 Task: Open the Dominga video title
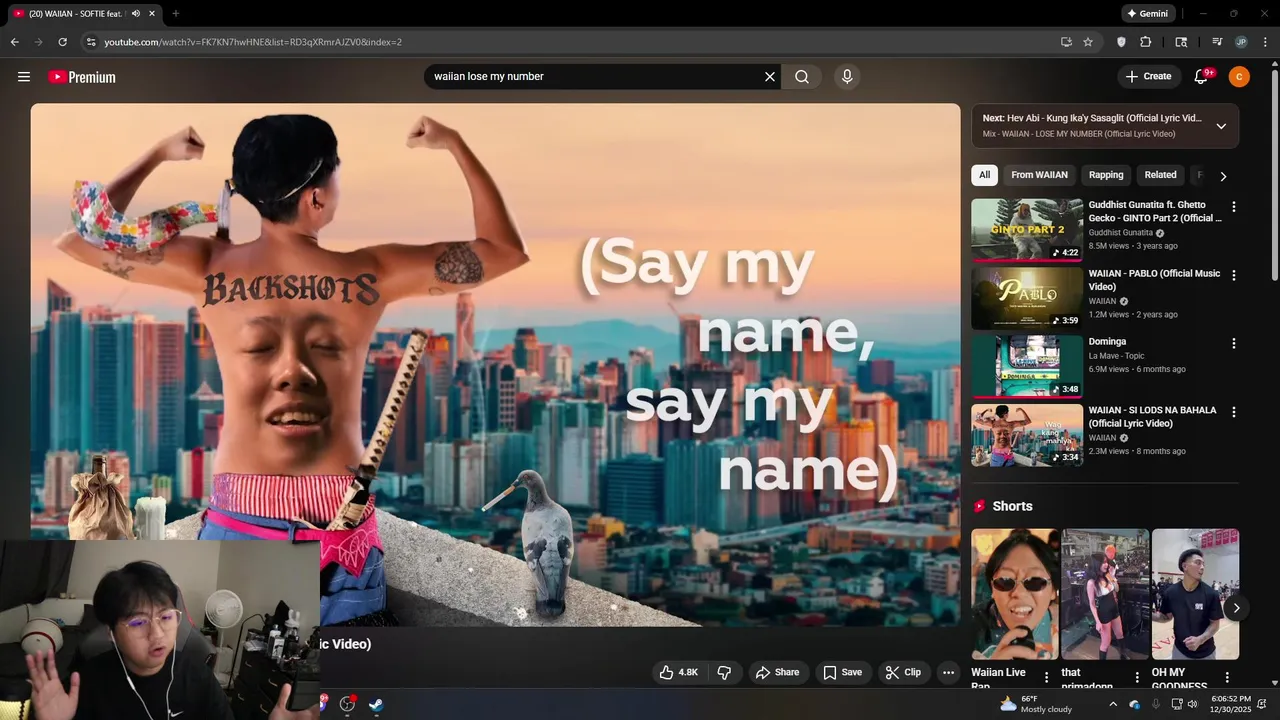coord(1107,342)
